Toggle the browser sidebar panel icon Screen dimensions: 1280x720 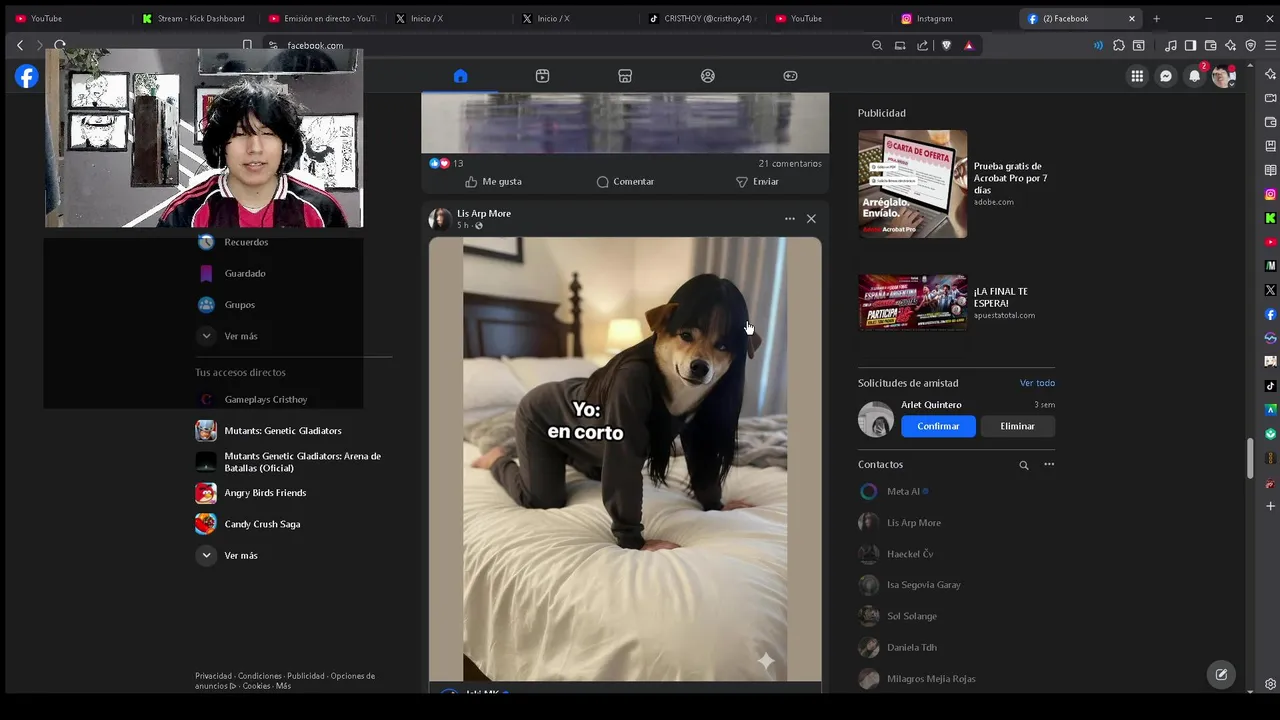[1190, 45]
